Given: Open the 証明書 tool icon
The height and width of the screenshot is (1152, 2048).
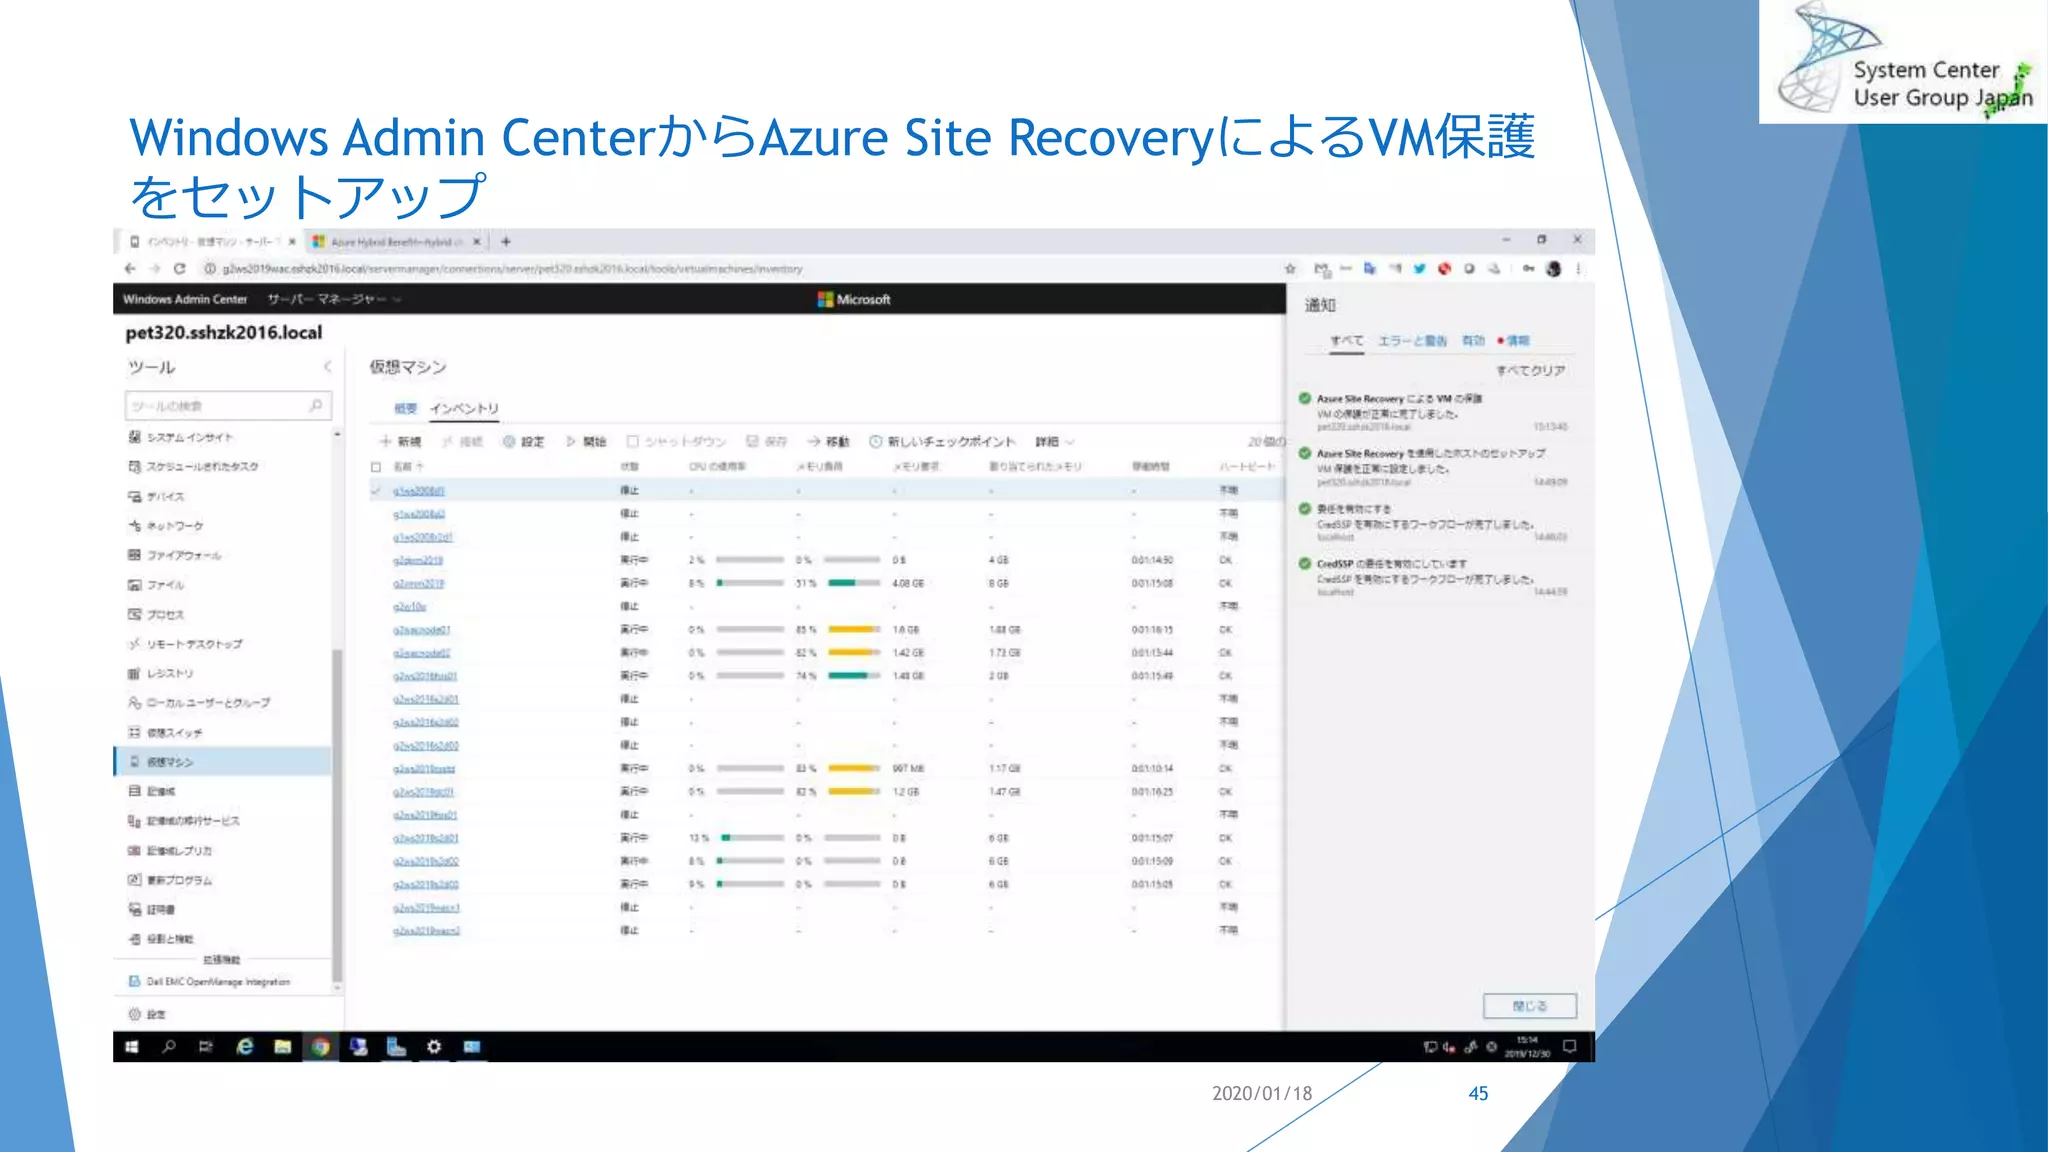Looking at the screenshot, I should click(x=134, y=909).
